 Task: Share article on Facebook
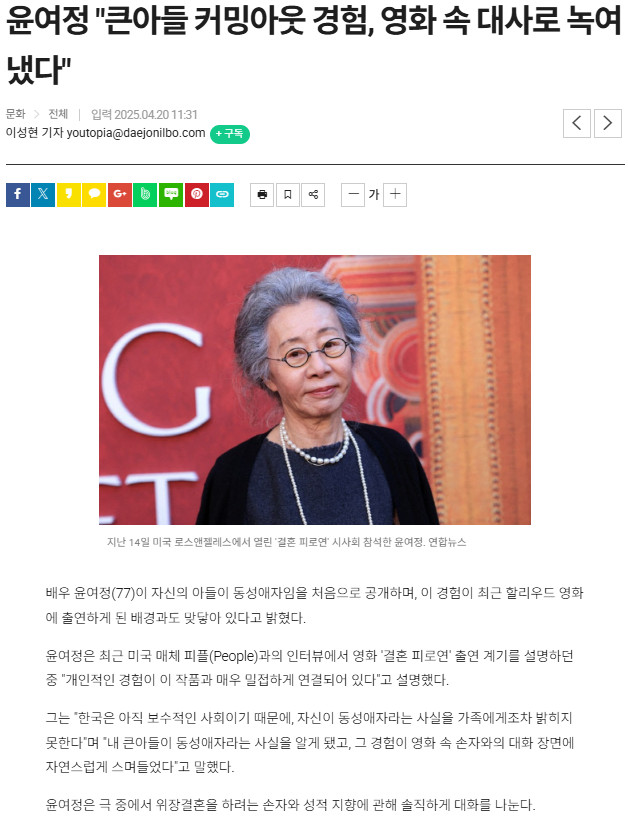click(18, 195)
